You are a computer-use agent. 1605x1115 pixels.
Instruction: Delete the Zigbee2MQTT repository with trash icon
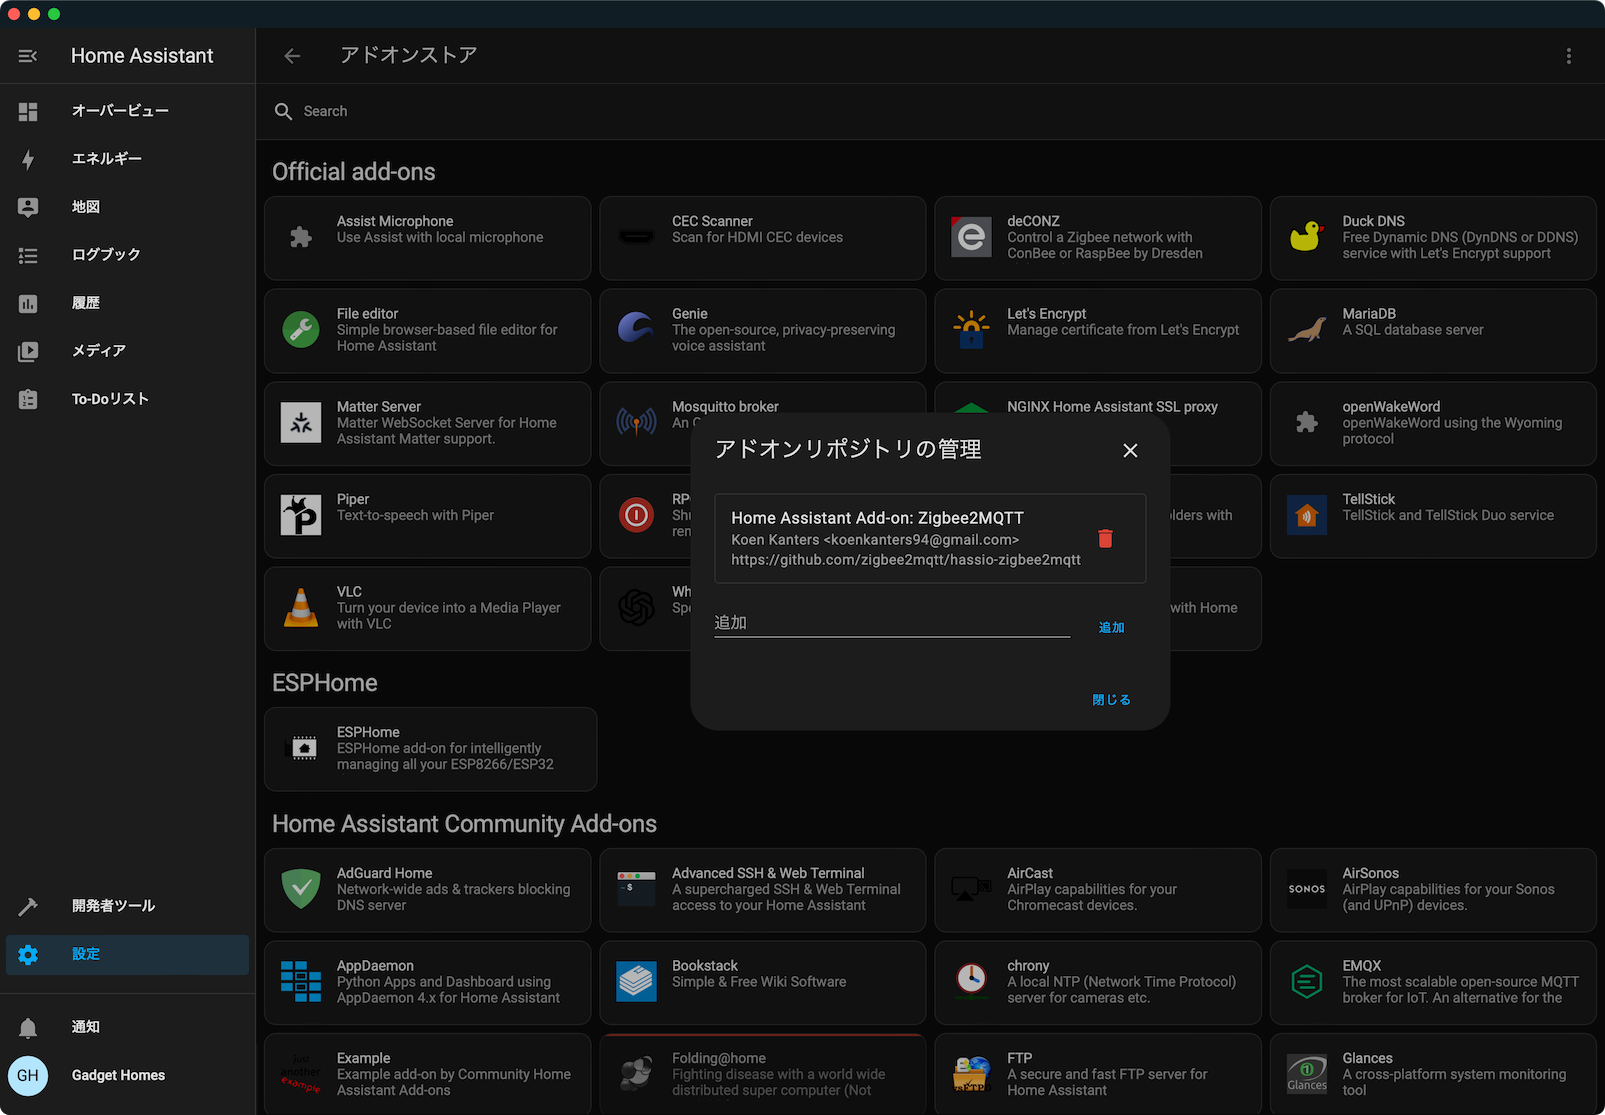click(x=1105, y=538)
